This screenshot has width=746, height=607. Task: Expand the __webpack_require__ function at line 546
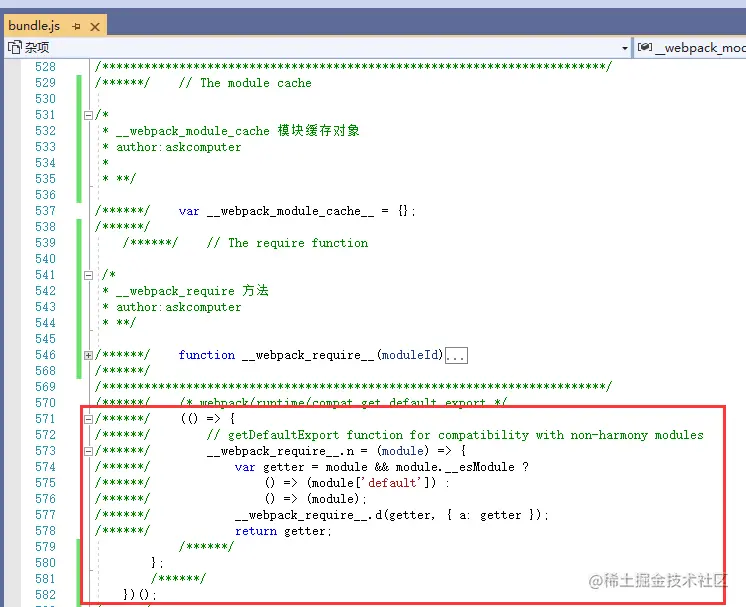(x=88, y=355)
